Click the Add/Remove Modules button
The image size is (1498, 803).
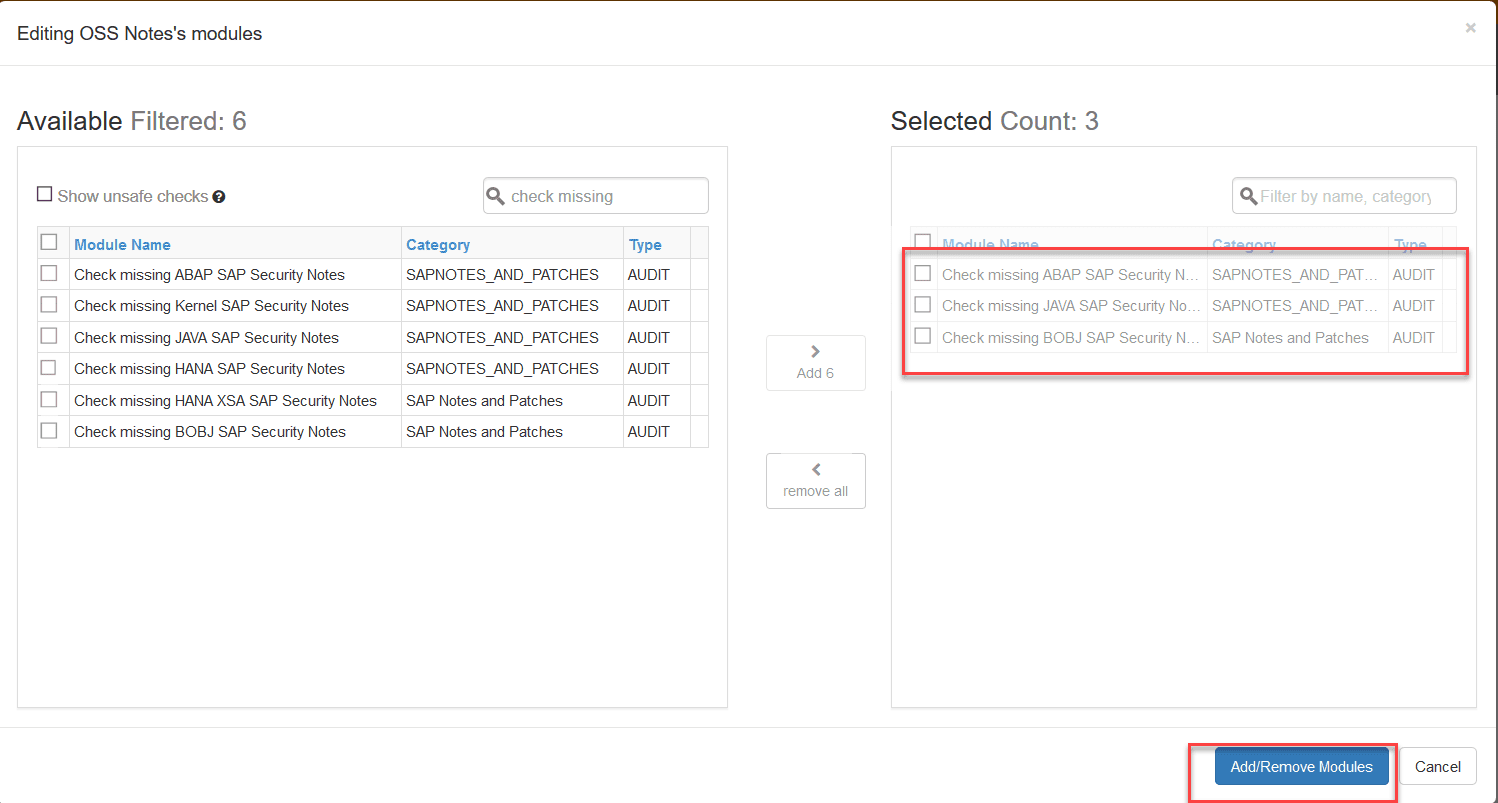pos(1301,767)
